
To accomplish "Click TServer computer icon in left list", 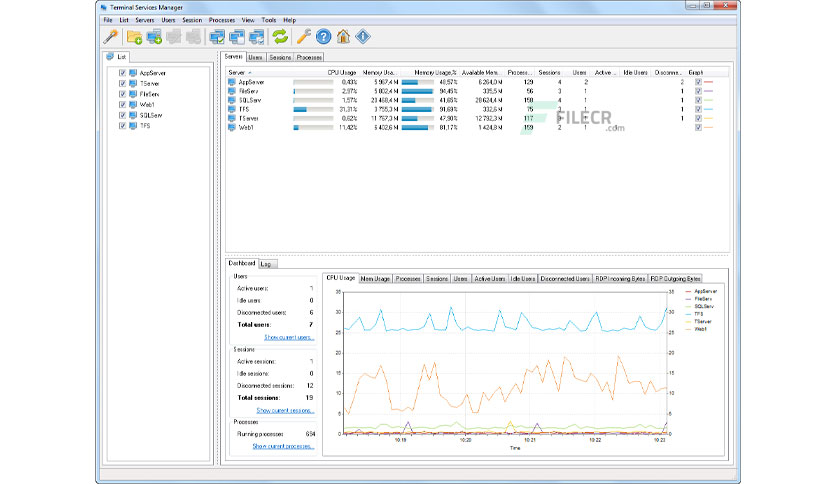I will tap(133, 83).
